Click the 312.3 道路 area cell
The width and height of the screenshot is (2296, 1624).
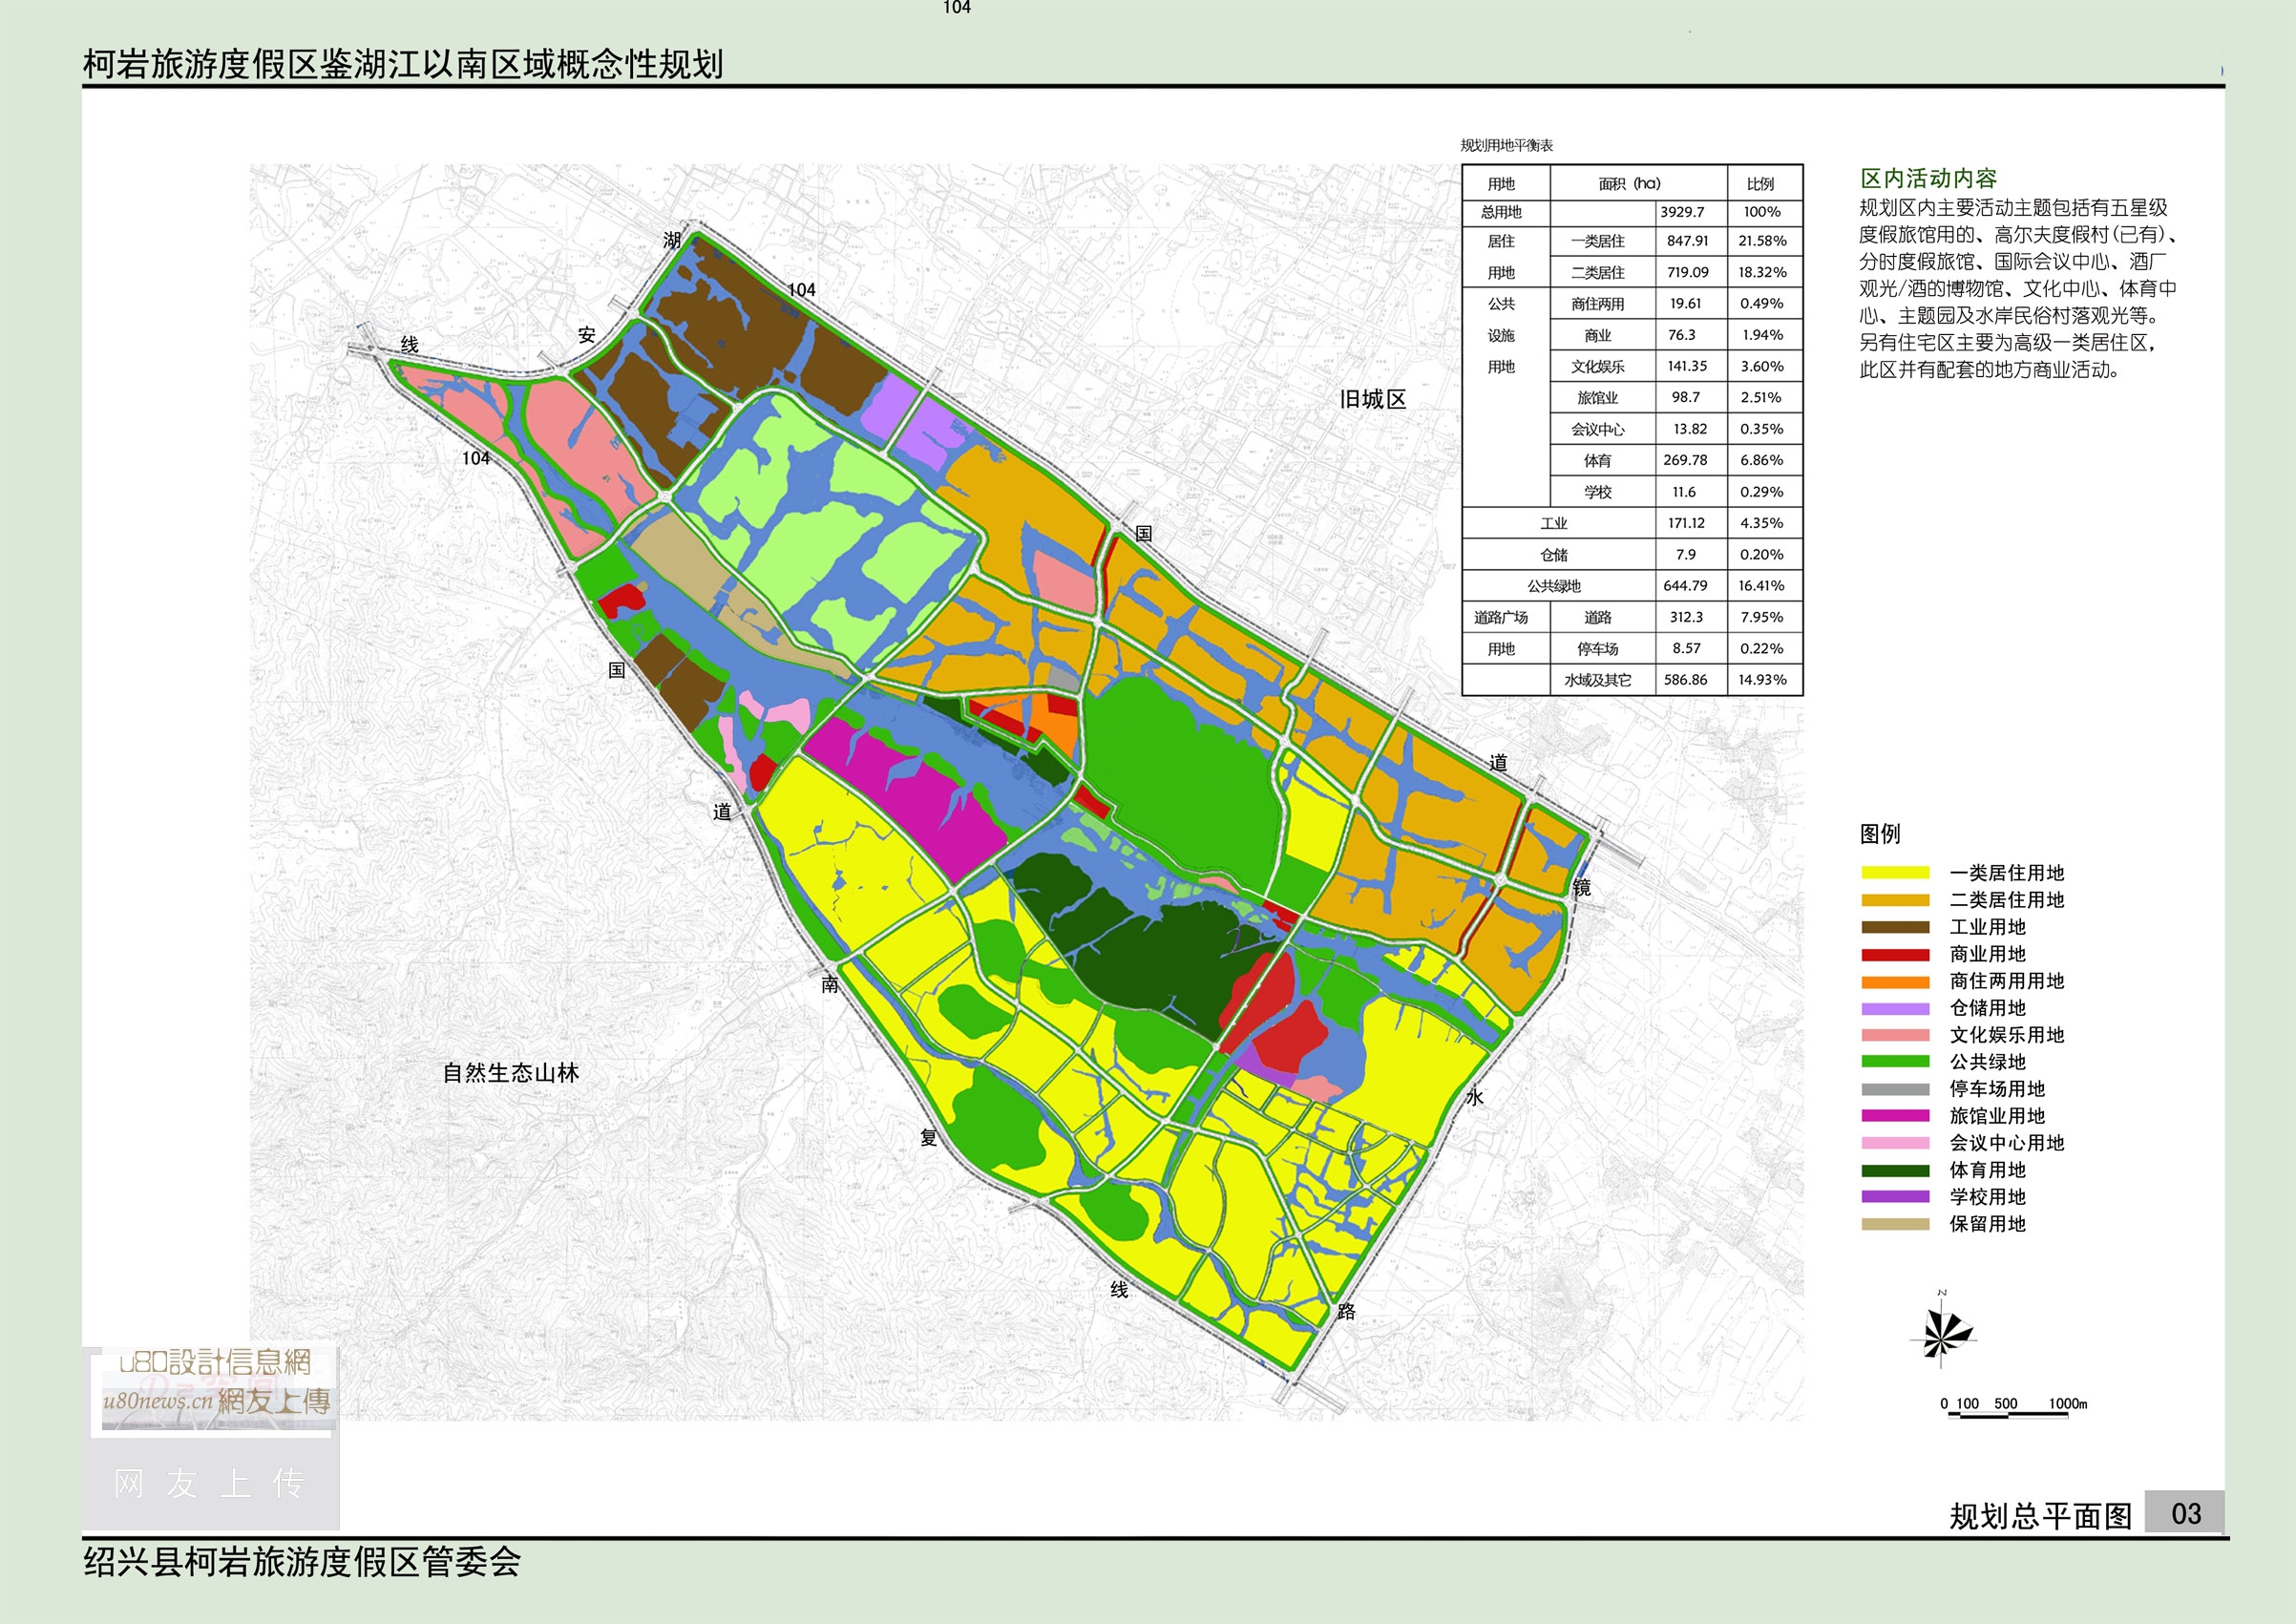point(1686,617)
